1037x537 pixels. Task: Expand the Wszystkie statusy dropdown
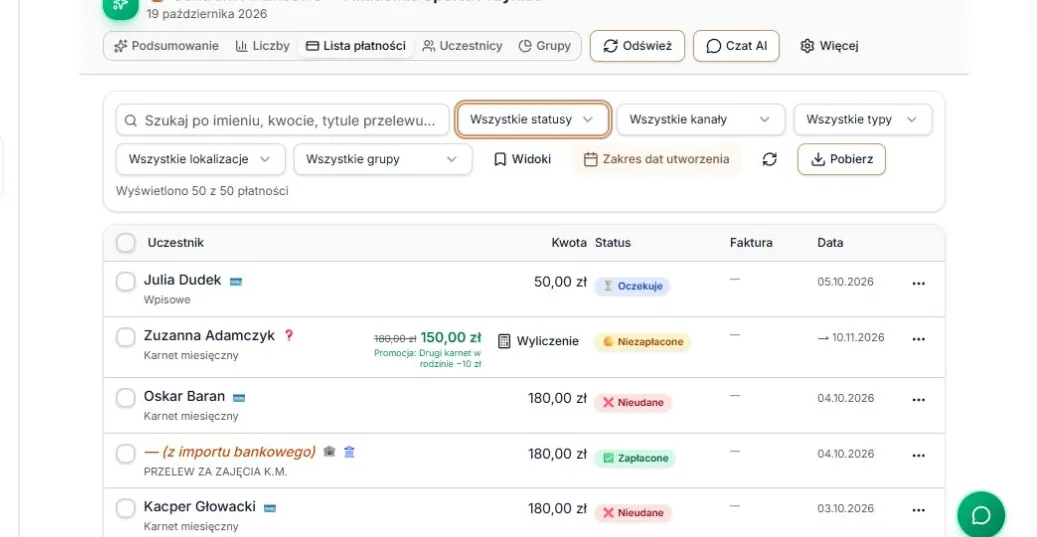532,120
